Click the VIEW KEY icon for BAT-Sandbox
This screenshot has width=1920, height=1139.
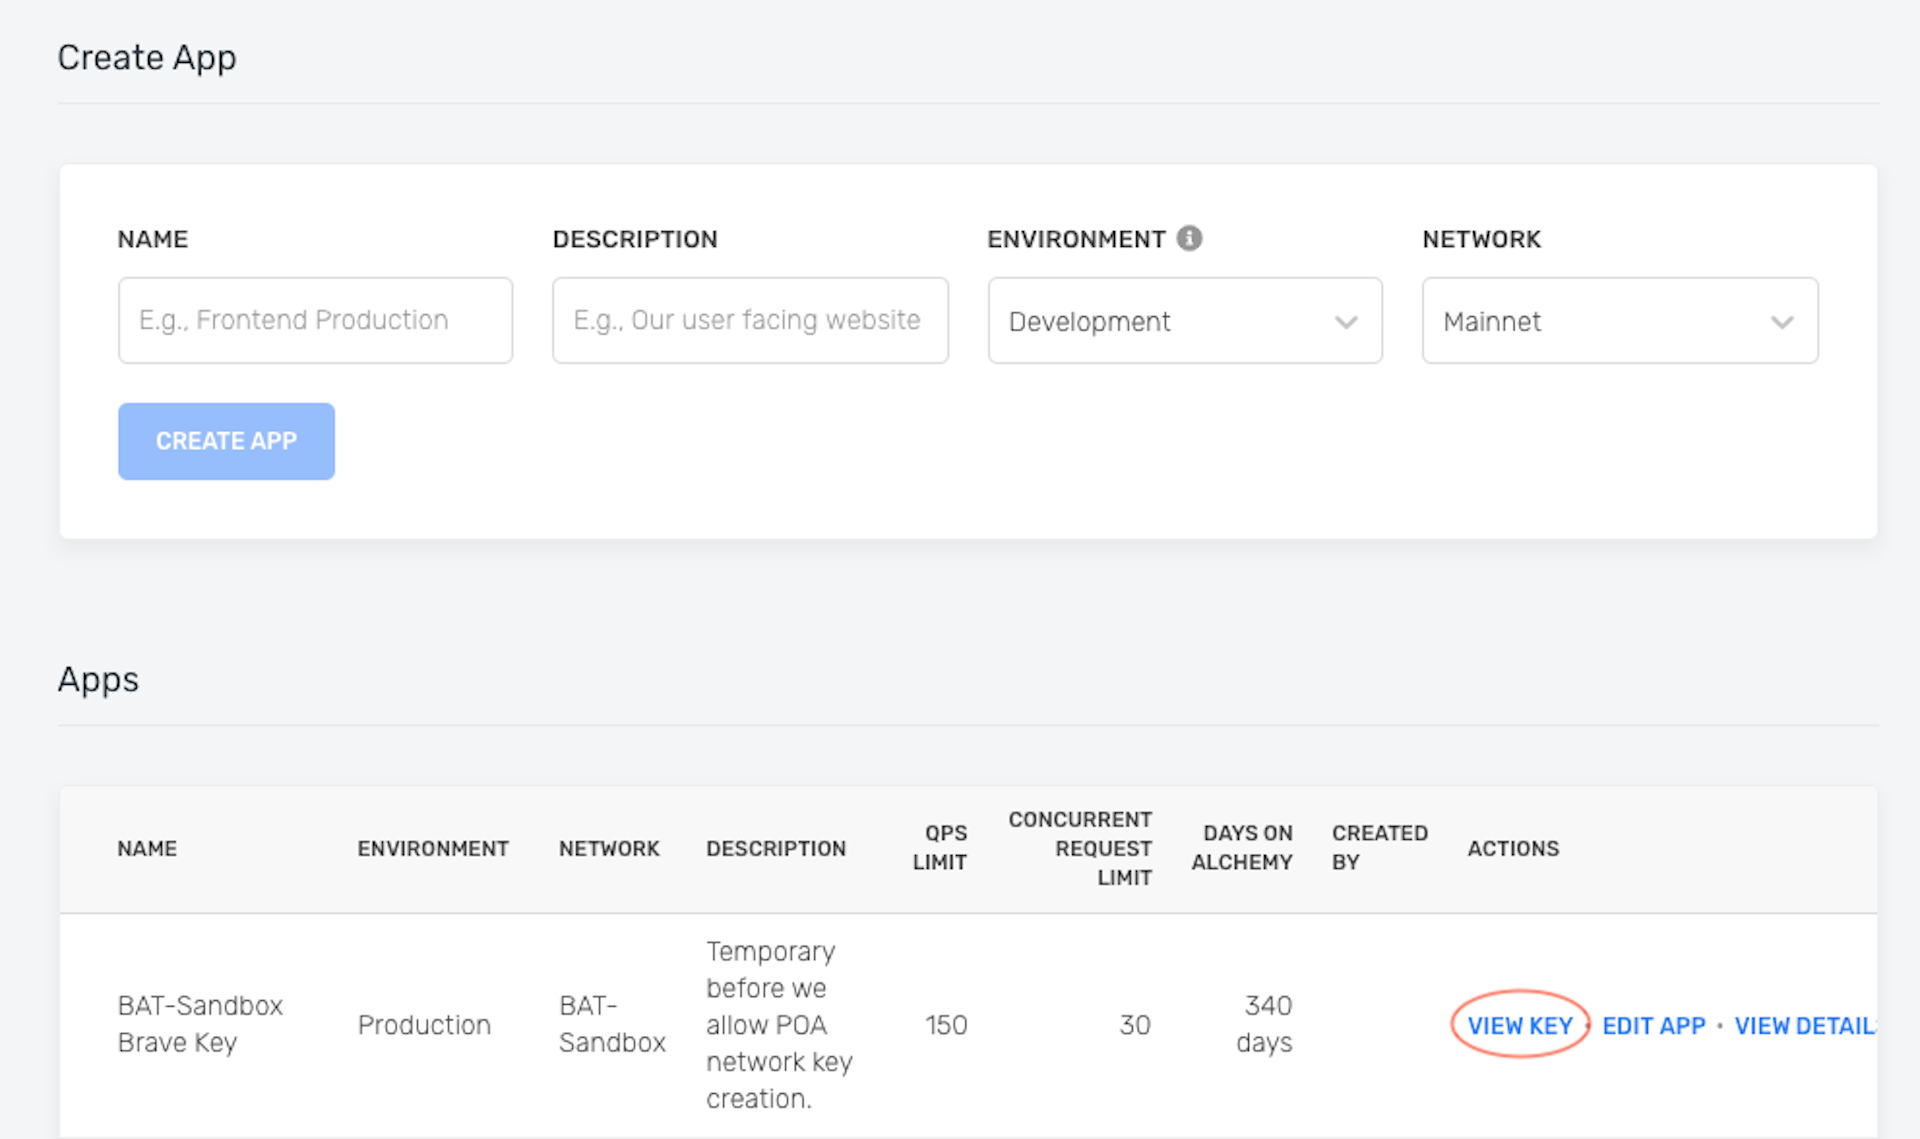tap(1520, 1022)
